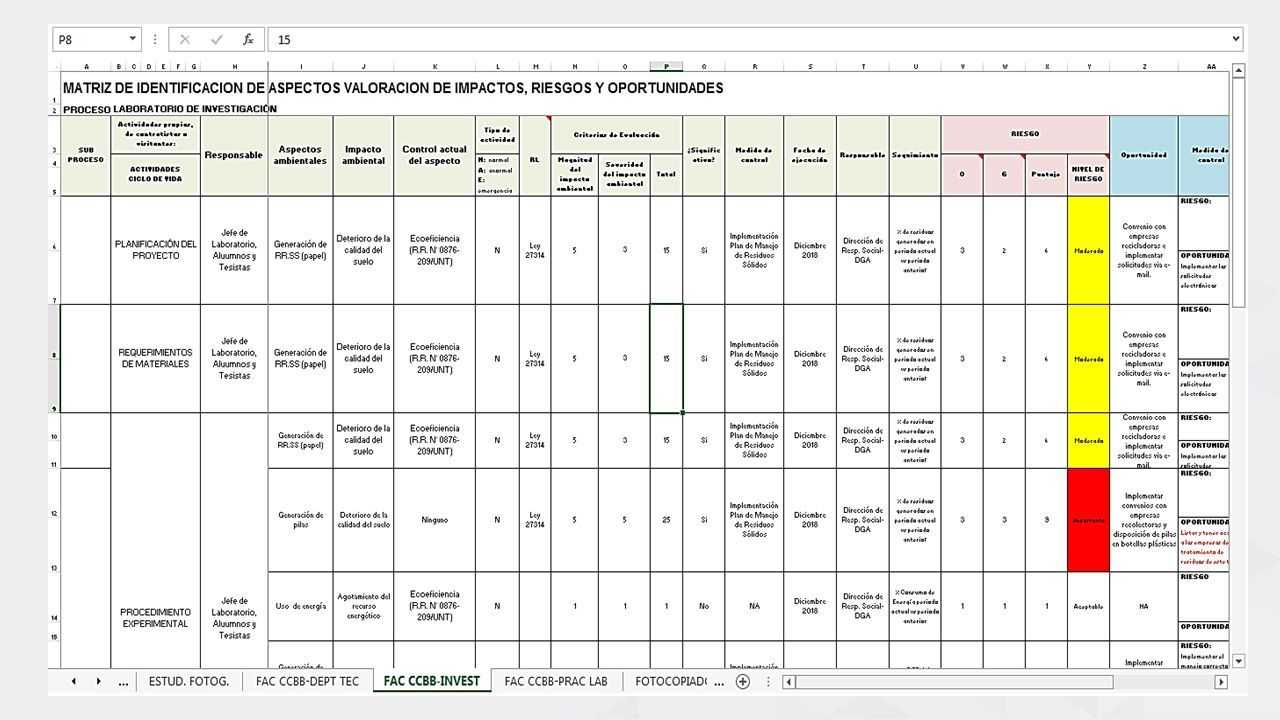Click the Control actual del aspecto header
The image size is (1280, 720).
click(x=434, y=155)
